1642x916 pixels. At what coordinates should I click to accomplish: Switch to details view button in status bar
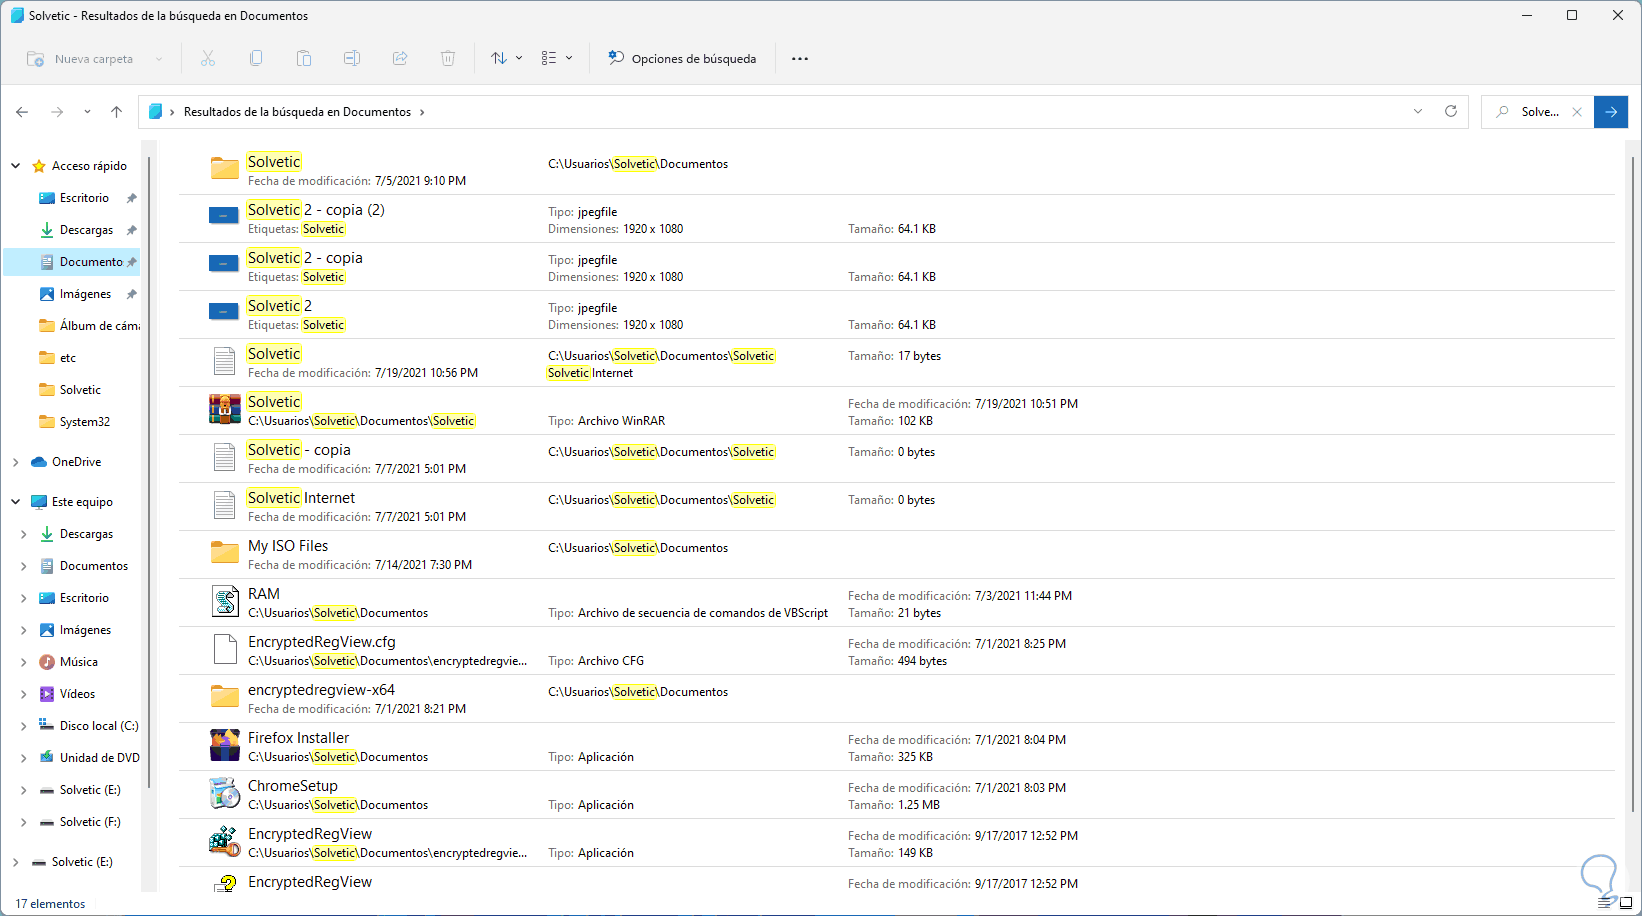click(x=1606, y=903)
